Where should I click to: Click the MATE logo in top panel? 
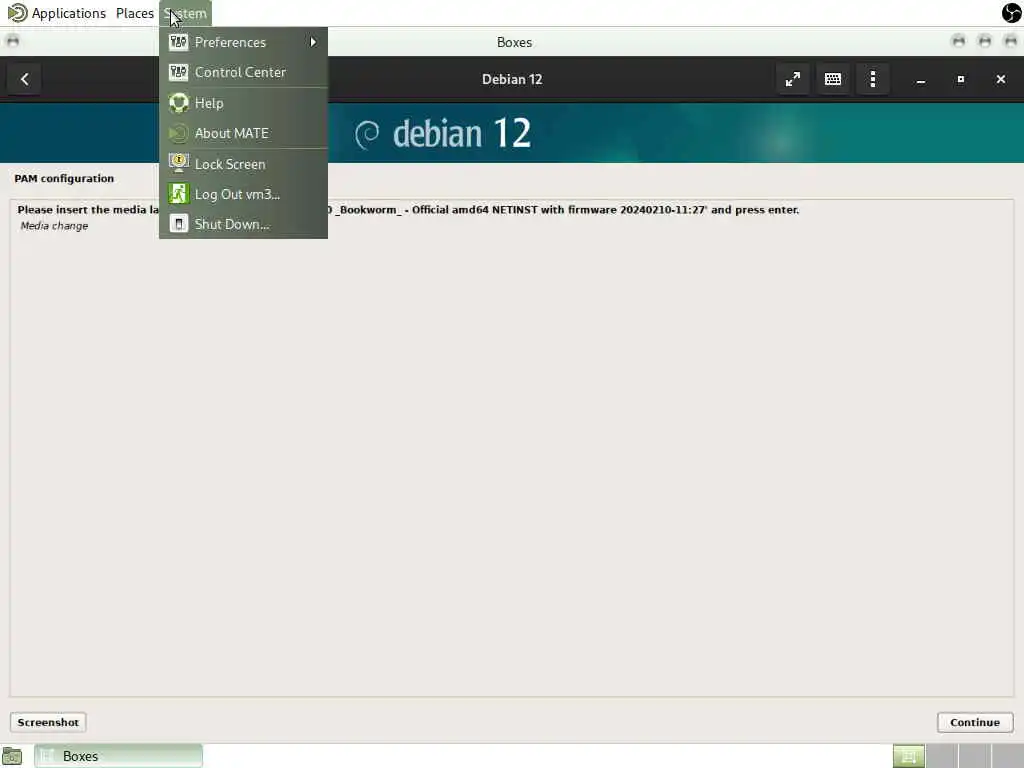17,12
